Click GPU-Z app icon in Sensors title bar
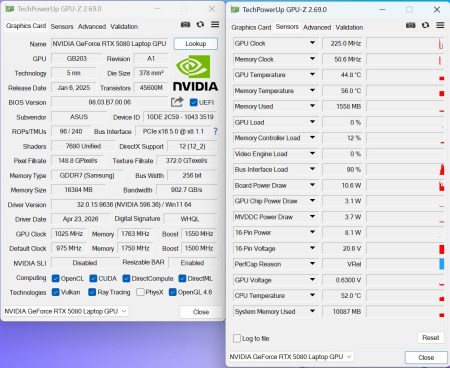The width and height of the screenshot is (450, 368). pos(235,9)
